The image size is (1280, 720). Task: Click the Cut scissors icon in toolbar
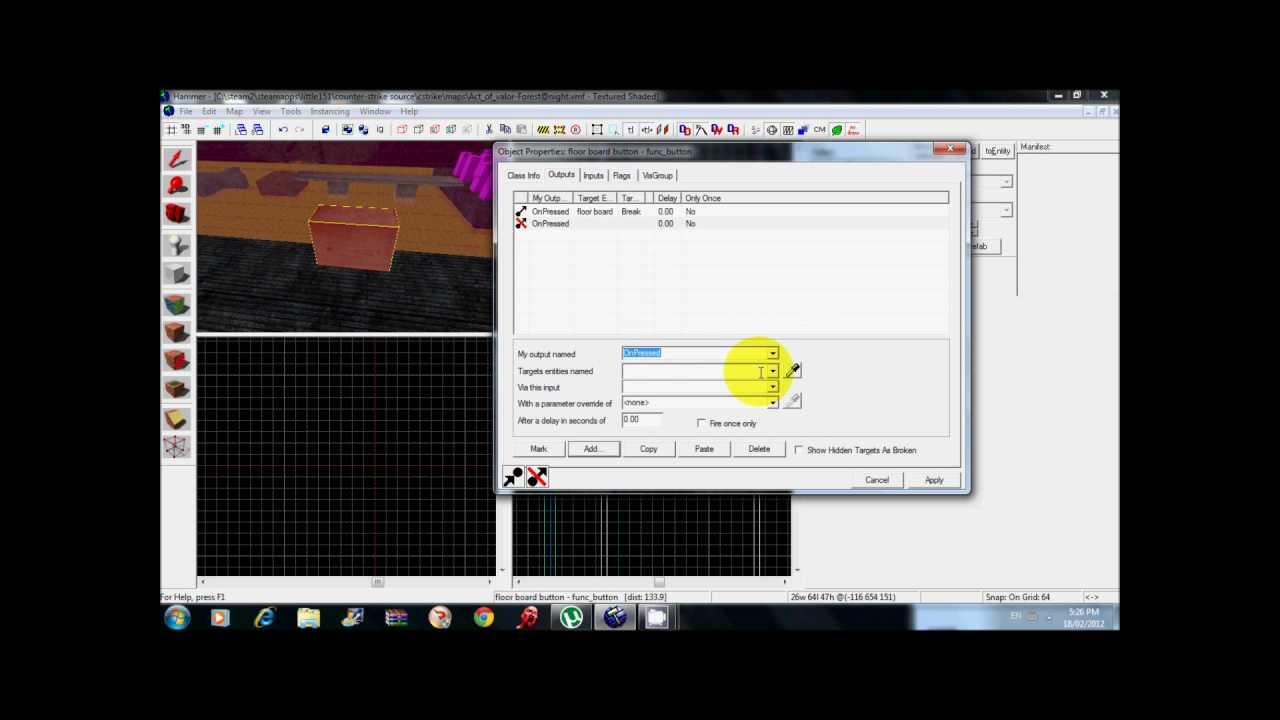click(x=489, y=130)
